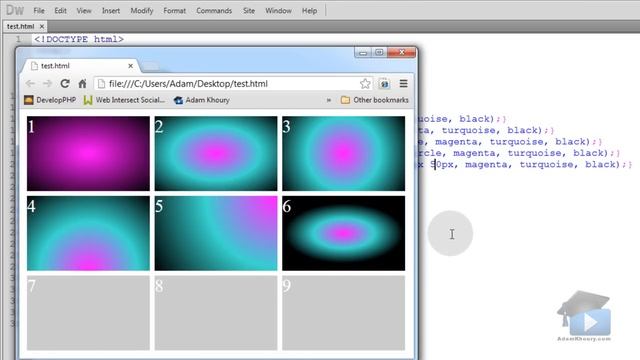
Task: Close the test.html Dreamweaver document tab
Action: click(x=42, y=26)
